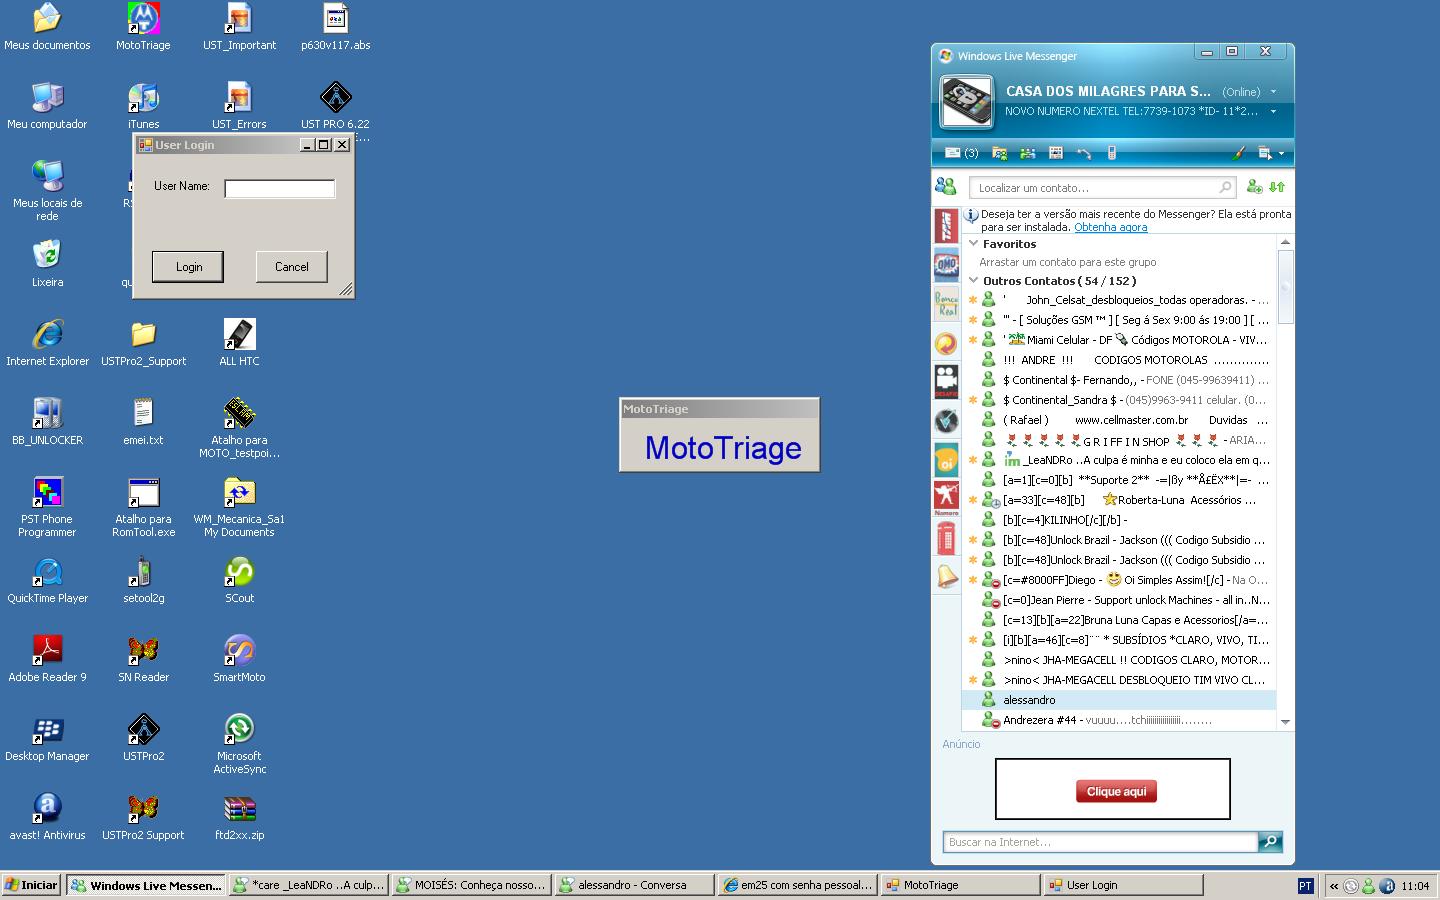Open the Iniciar start button
Viewport: 1440px width, 900px height.
click(32, 885)
